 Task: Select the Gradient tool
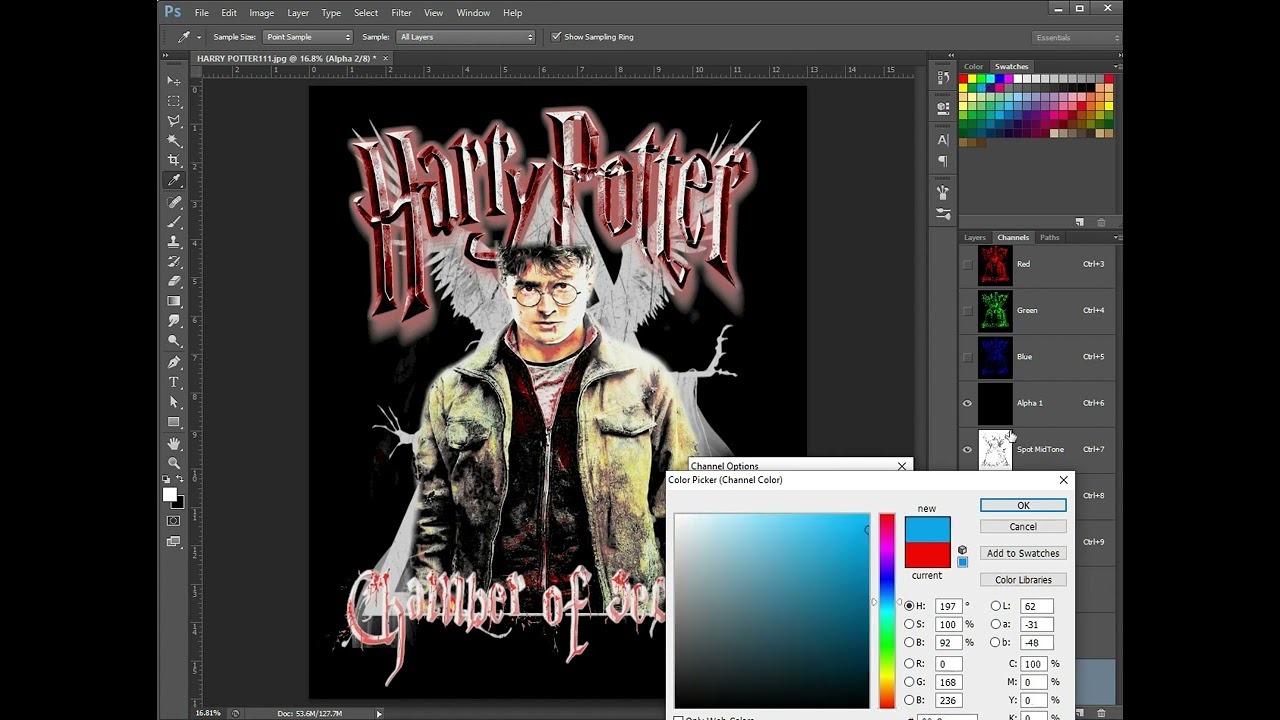[174, 302]
